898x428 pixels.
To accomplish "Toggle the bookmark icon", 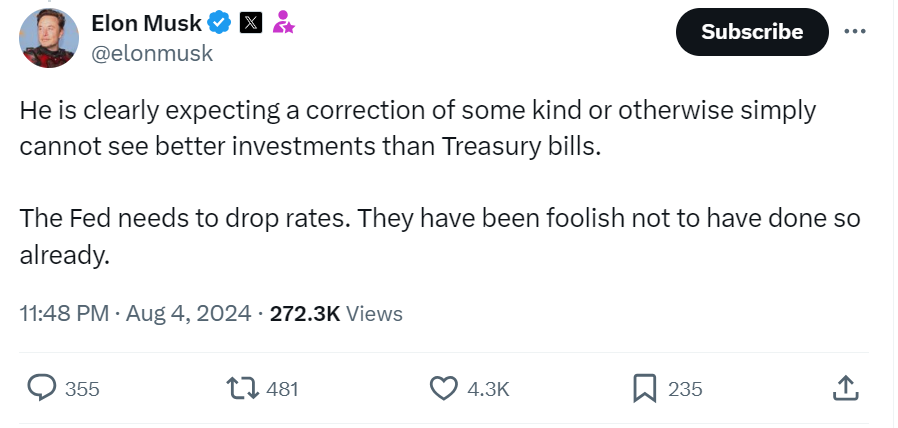I will [645, 388].
